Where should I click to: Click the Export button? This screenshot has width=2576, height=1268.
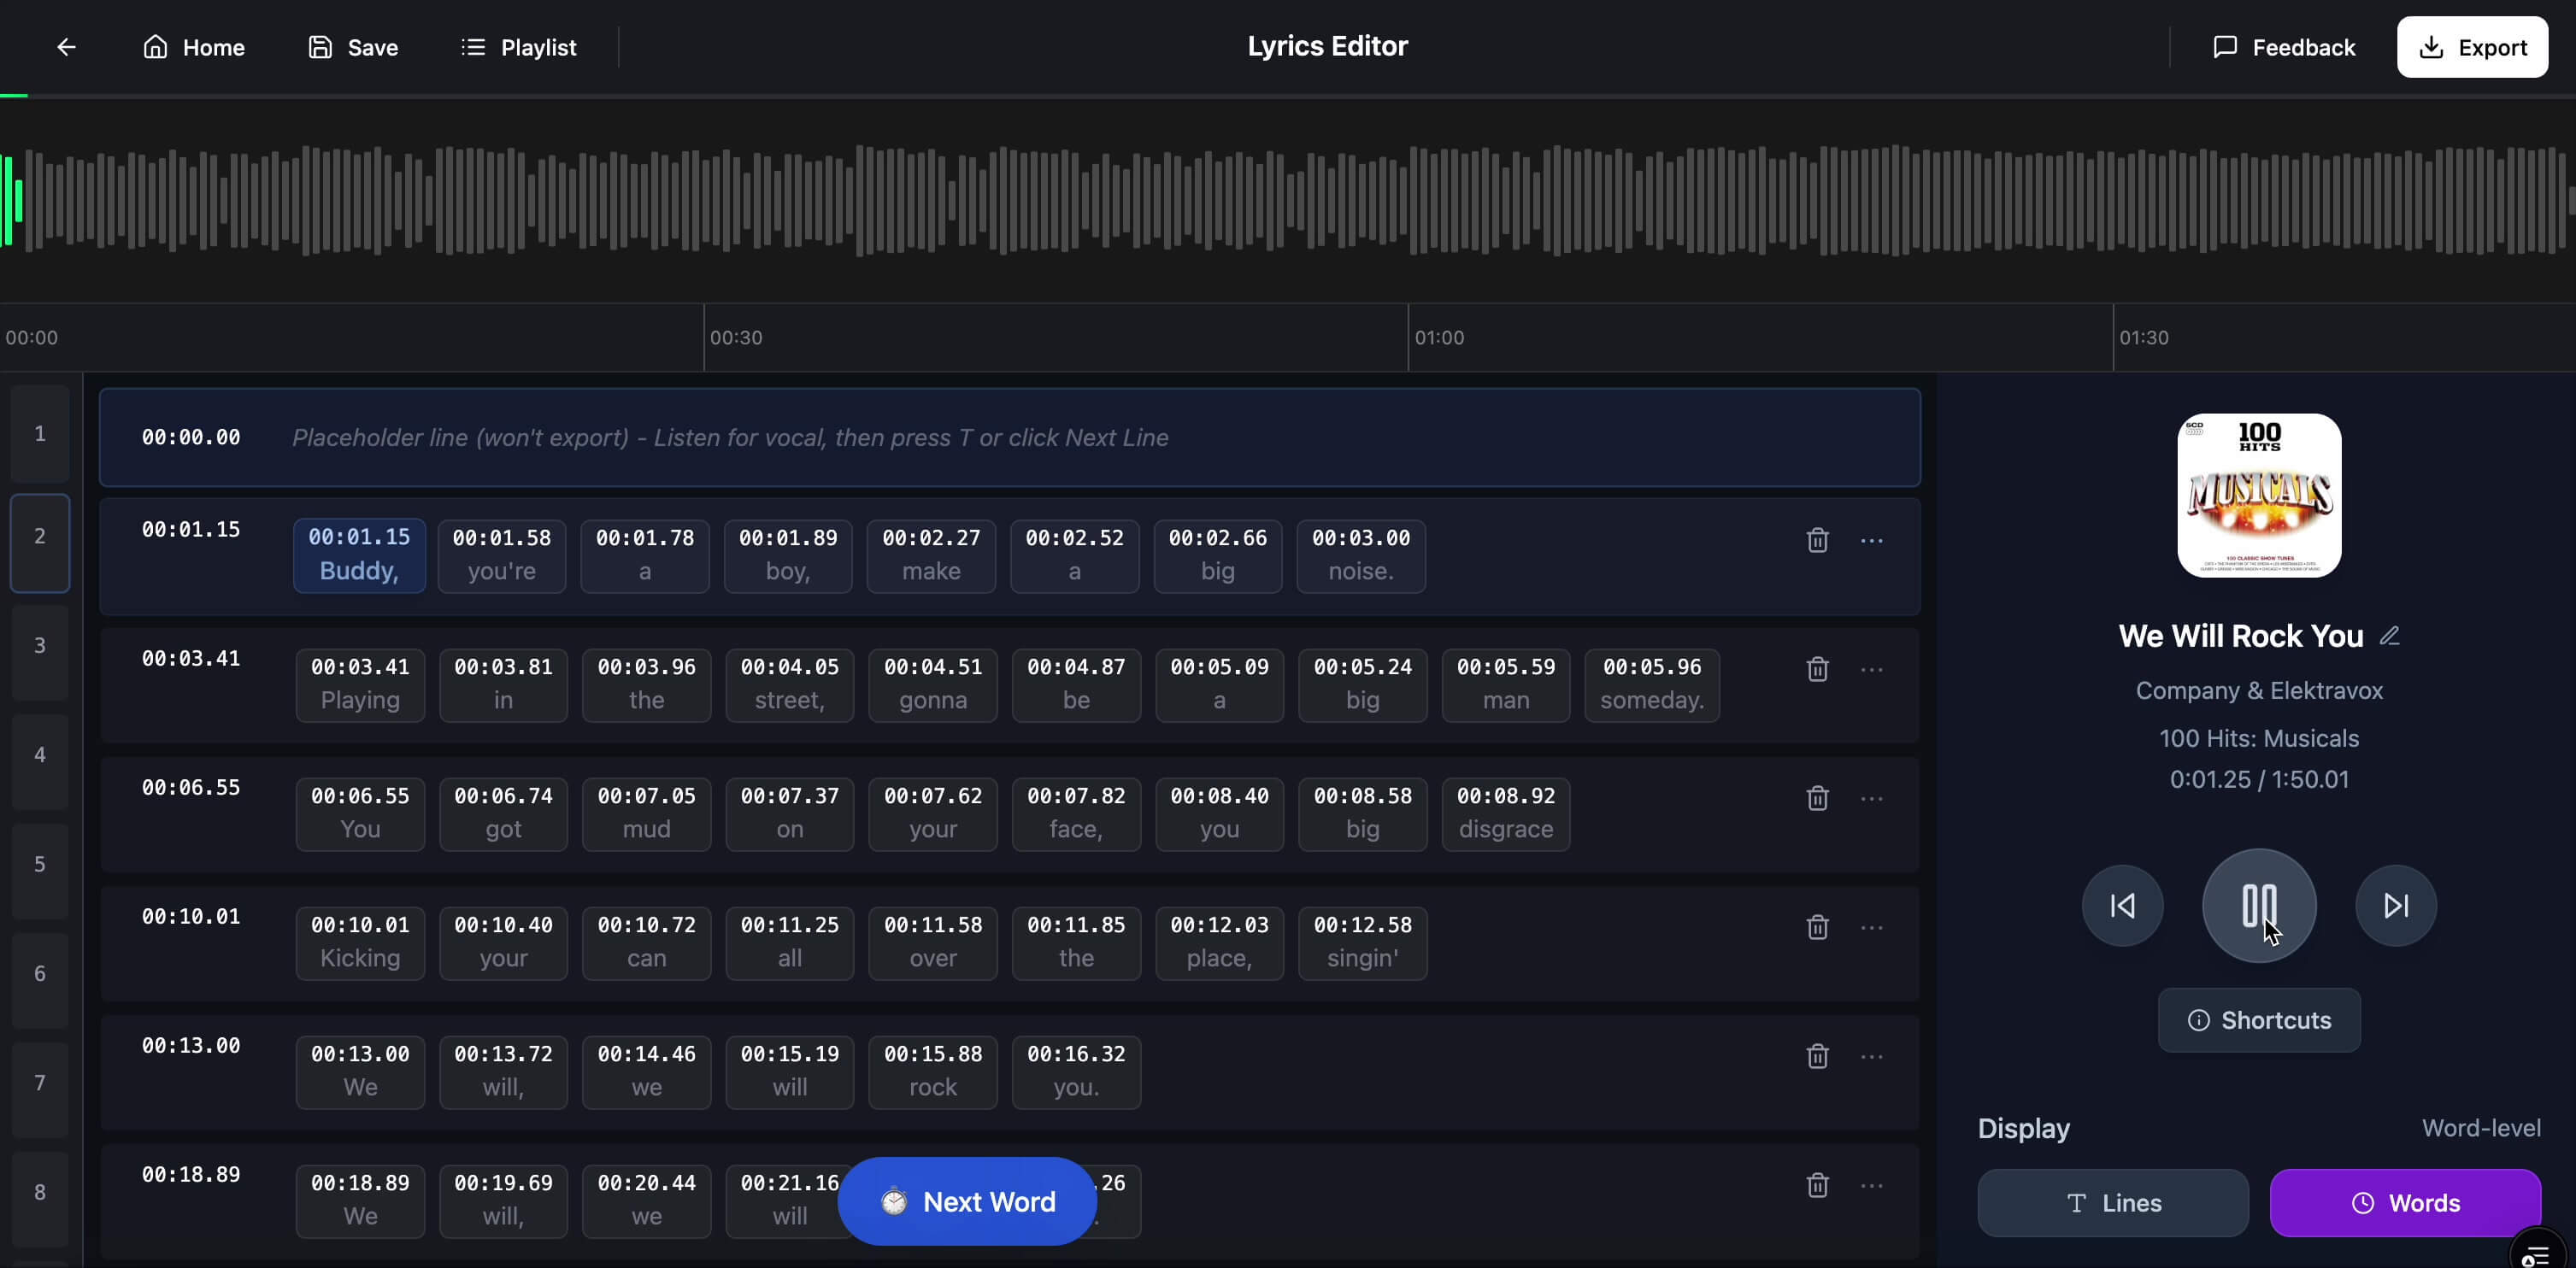pos(2471,47)
